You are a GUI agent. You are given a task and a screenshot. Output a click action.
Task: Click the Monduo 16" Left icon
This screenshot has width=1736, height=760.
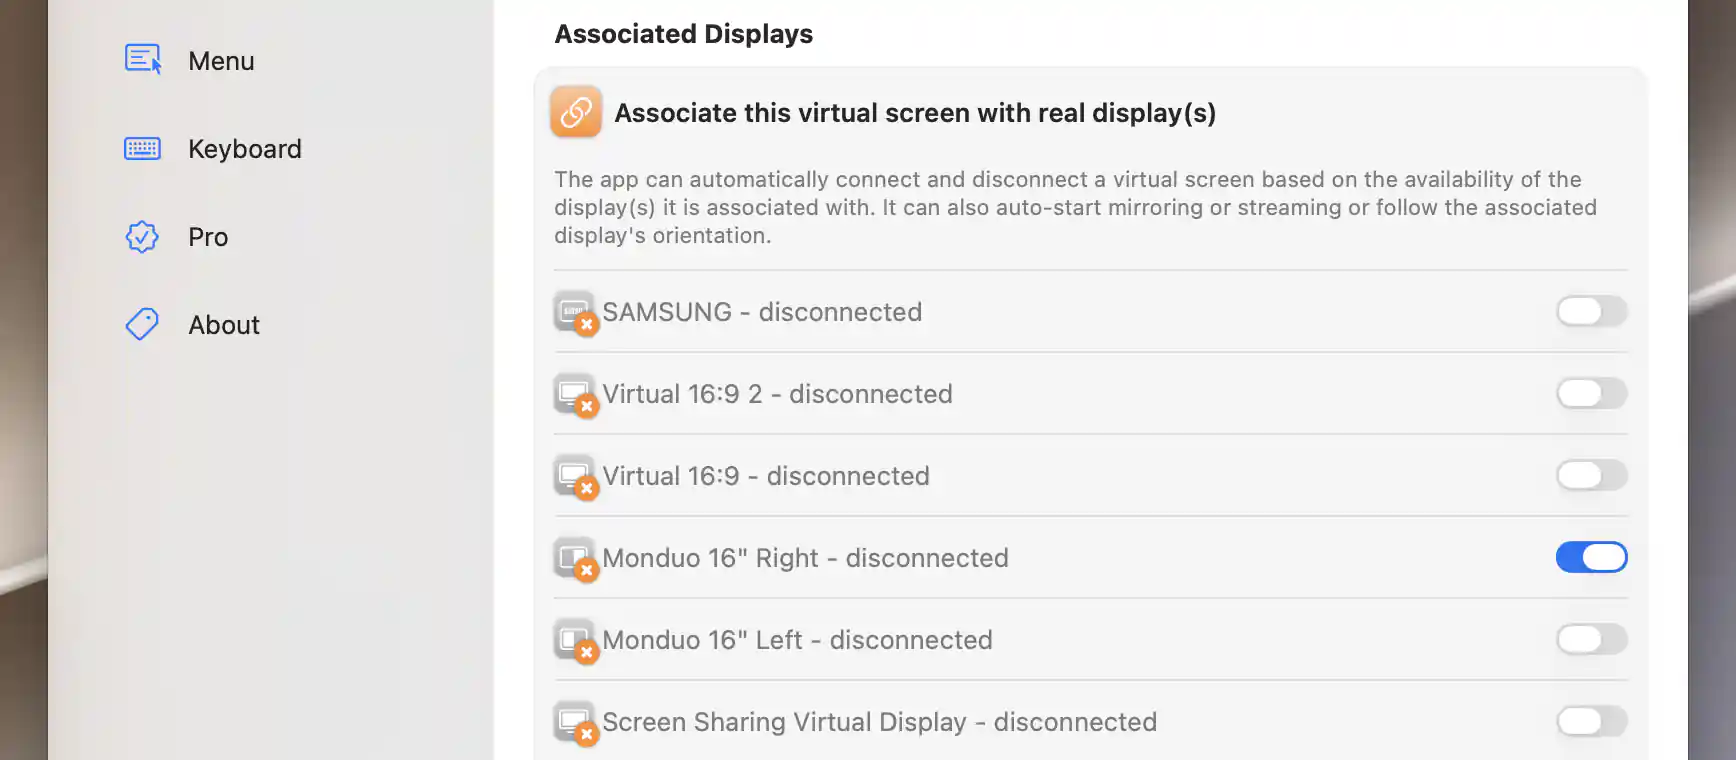576,641
